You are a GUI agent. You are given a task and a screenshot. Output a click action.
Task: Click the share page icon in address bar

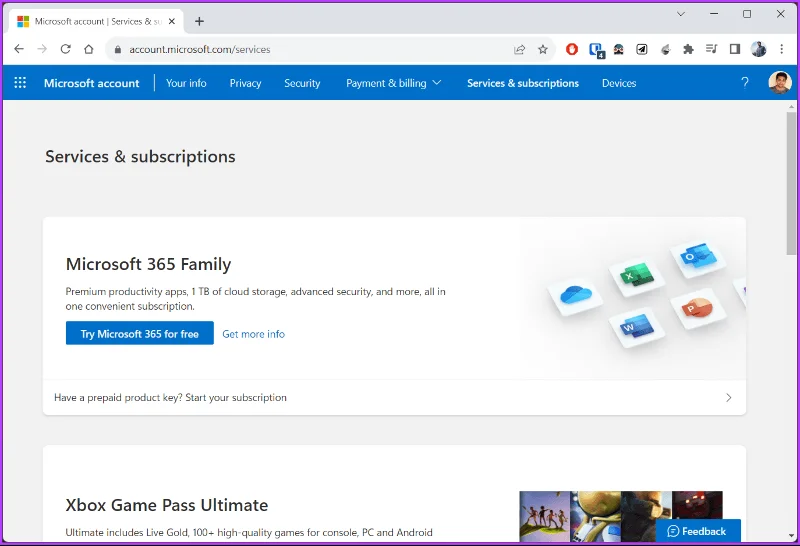point(519,49)
